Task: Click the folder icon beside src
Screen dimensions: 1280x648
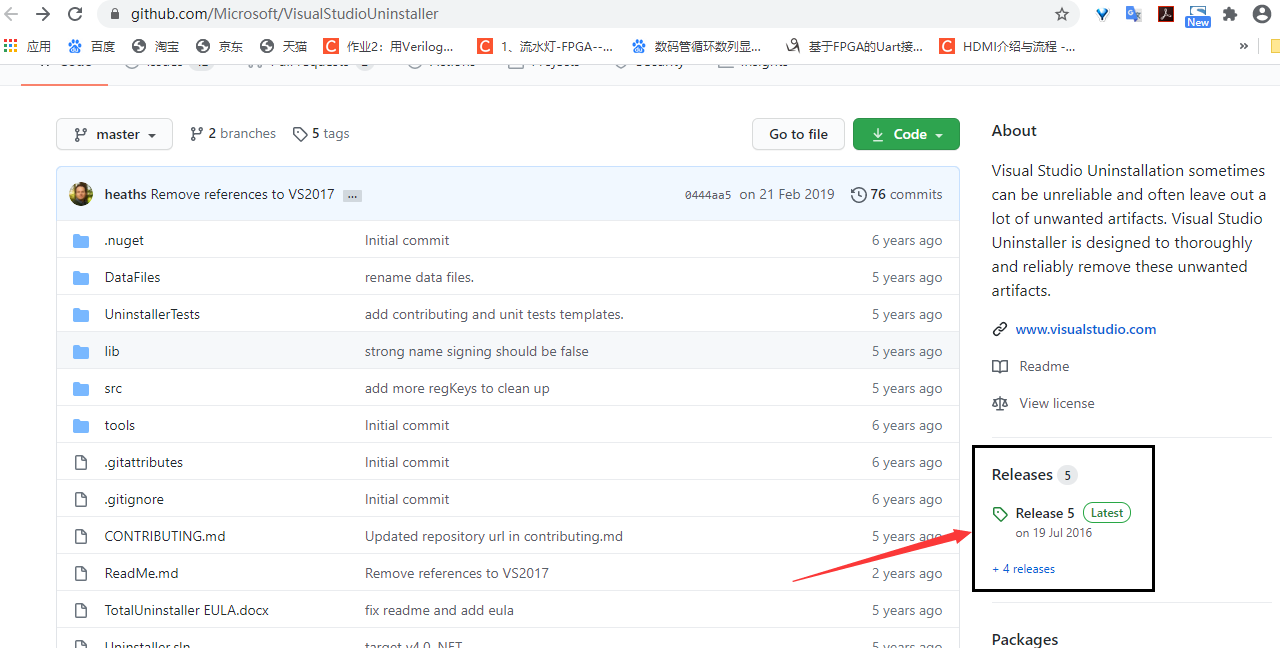Action: (x=81, y=389)
